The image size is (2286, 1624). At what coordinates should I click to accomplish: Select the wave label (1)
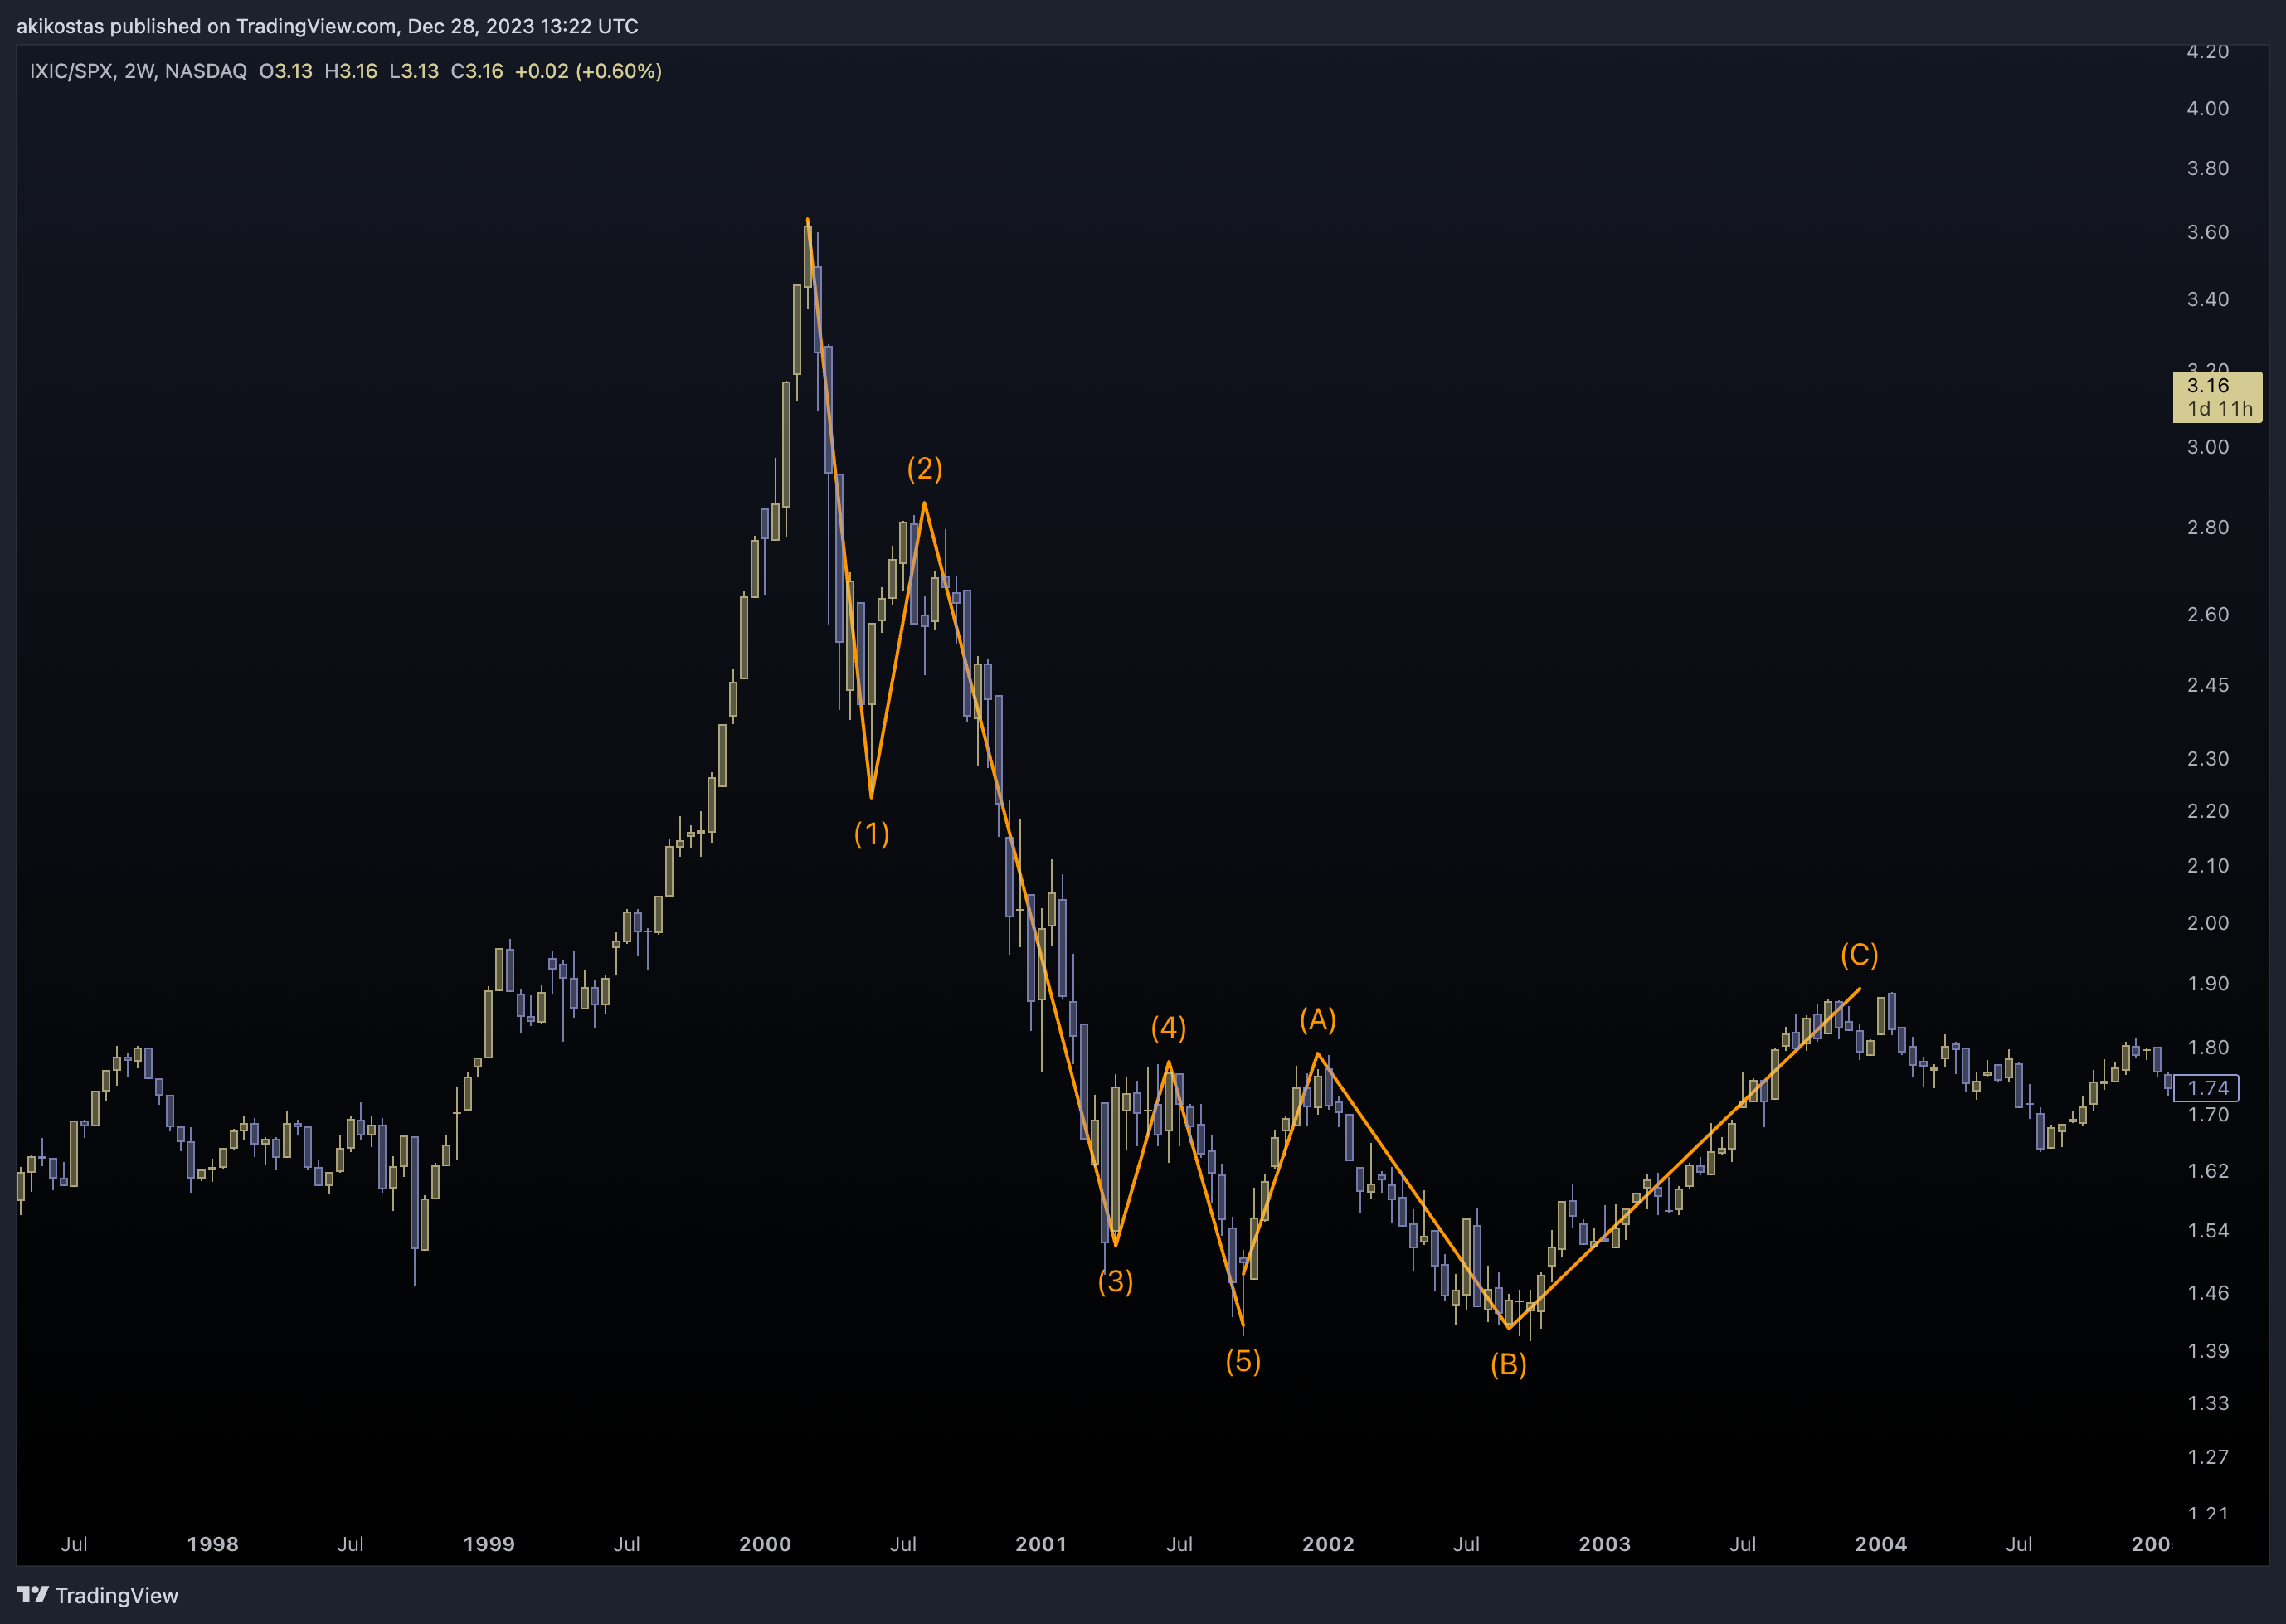[871, 833]
